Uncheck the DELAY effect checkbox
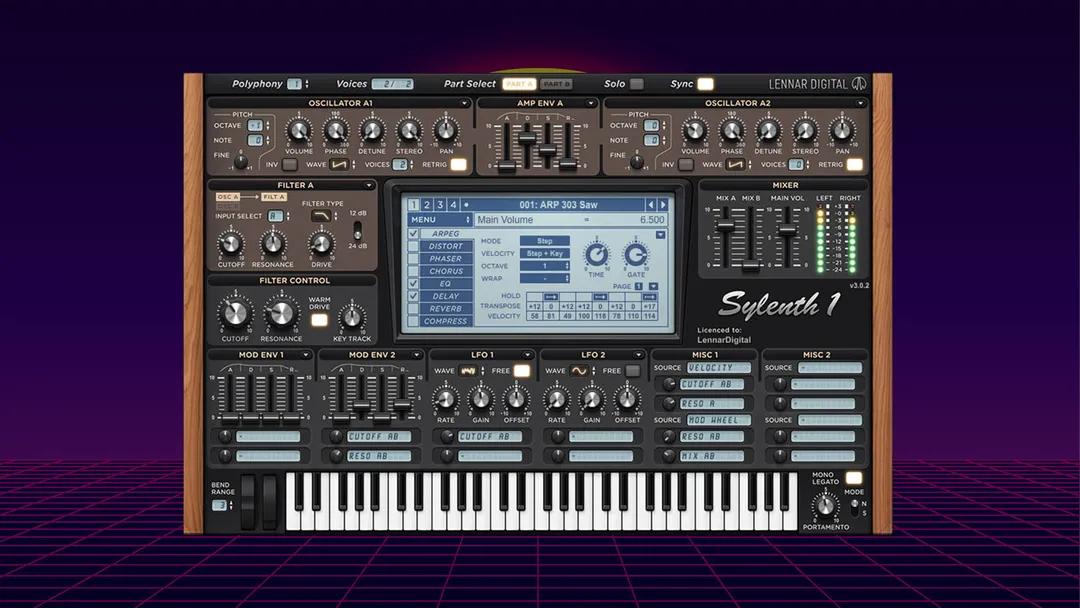Viewport: 1080px width, 608px height. [x=413, y=296]
